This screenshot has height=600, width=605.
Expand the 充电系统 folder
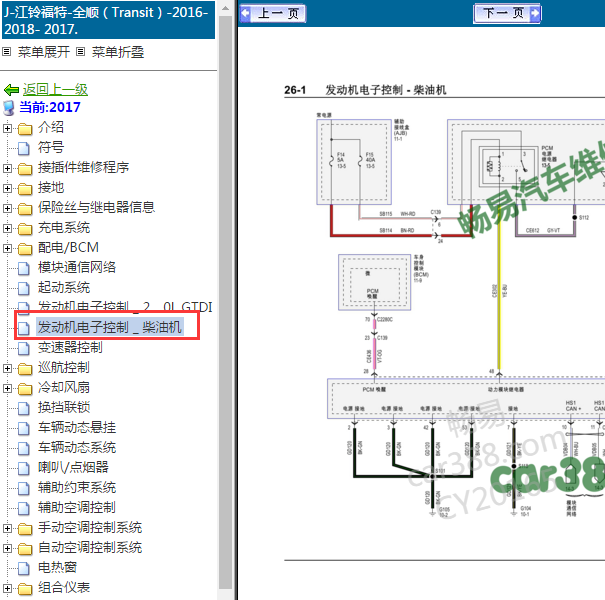(7, 228)
